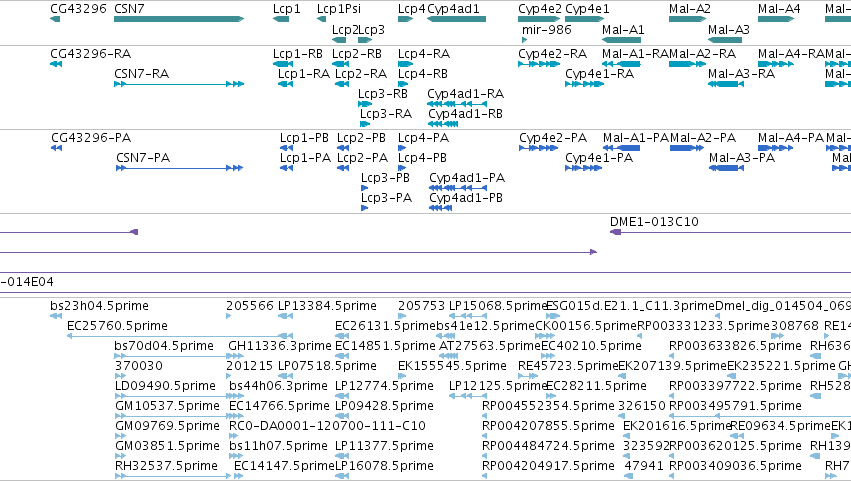
Task: Click the Cyp4e1 gene label
Action: [587, 9]
